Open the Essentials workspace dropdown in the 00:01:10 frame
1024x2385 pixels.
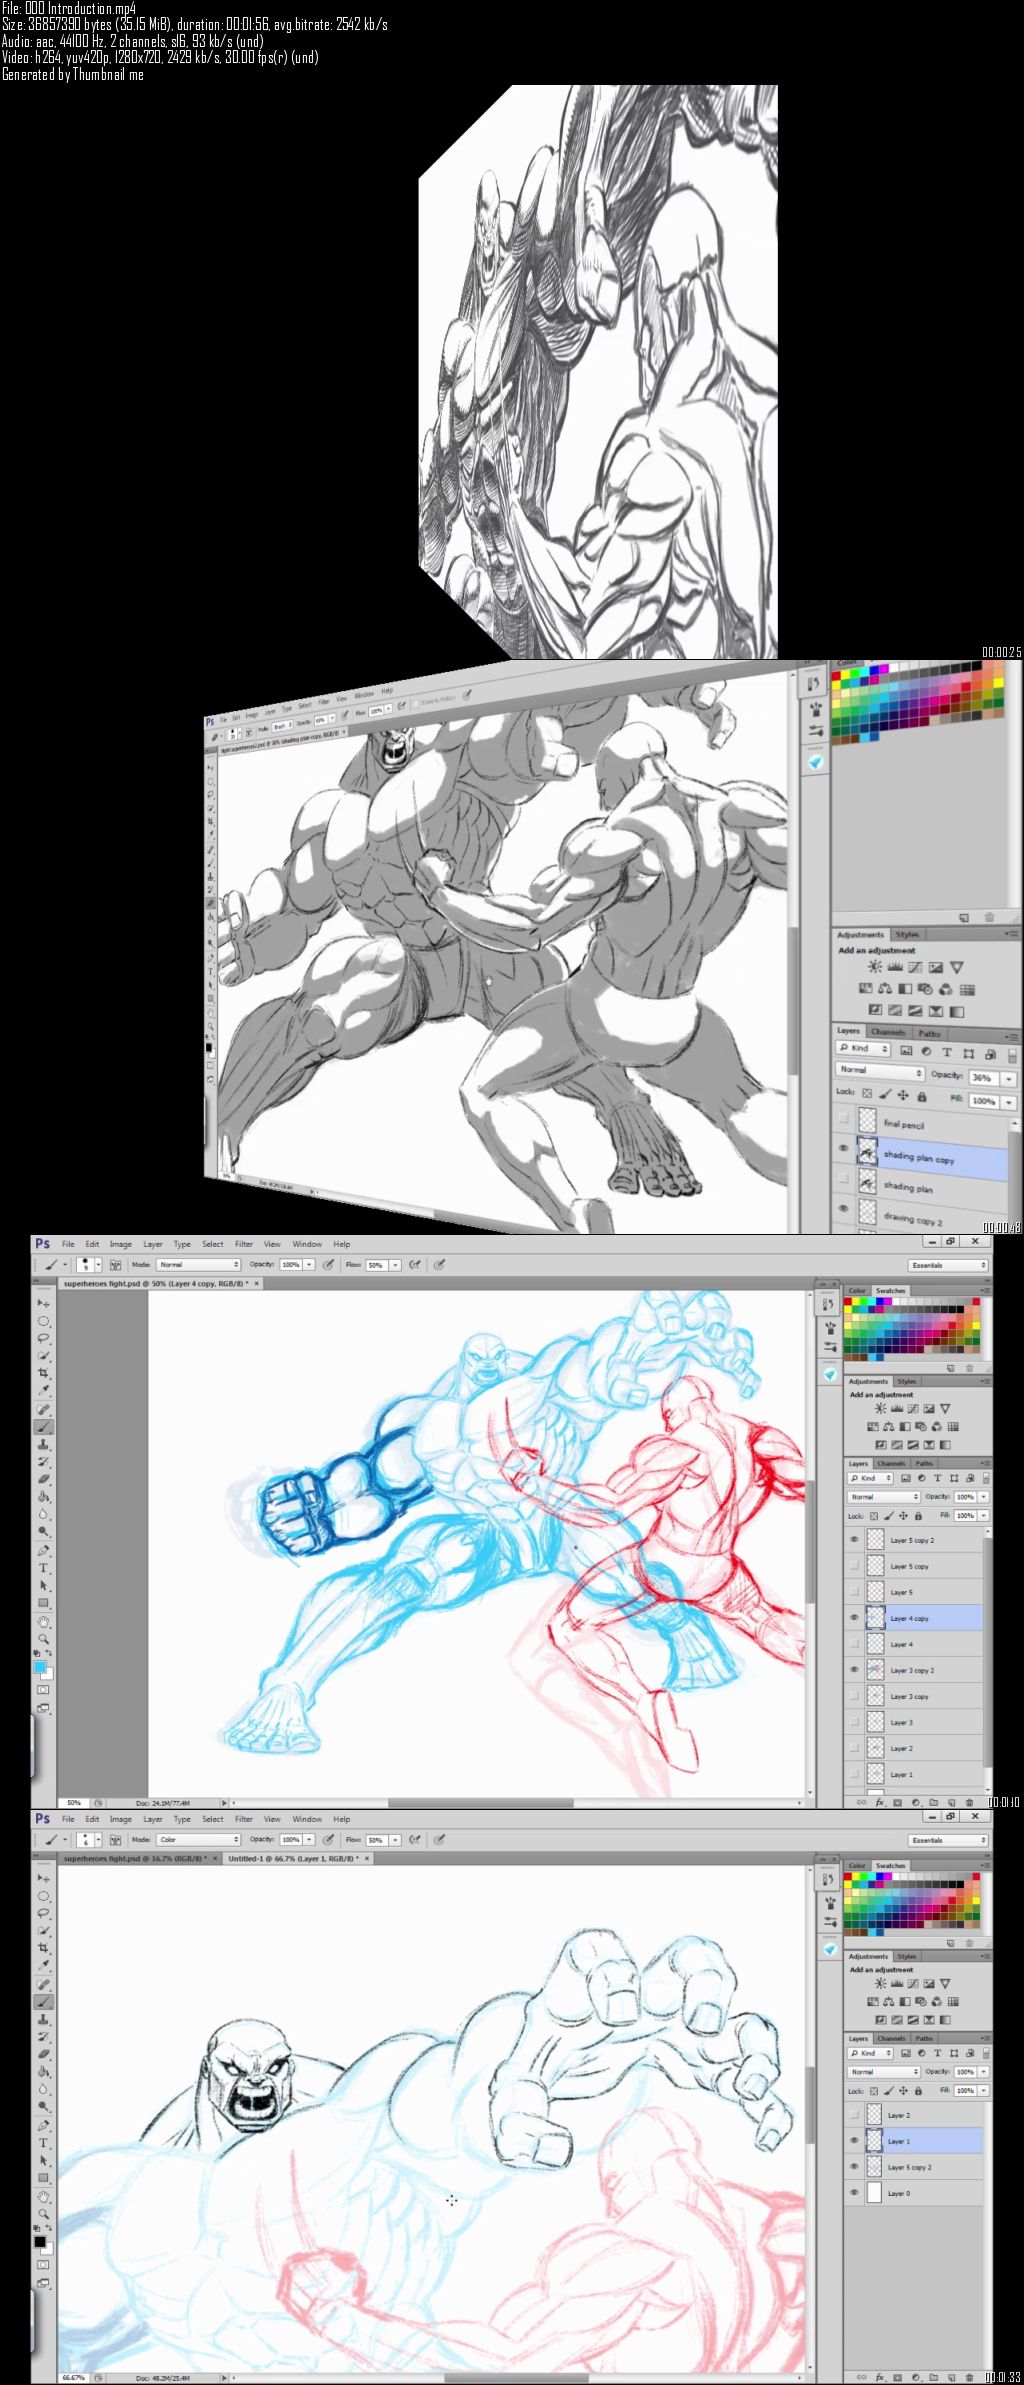947,1265
